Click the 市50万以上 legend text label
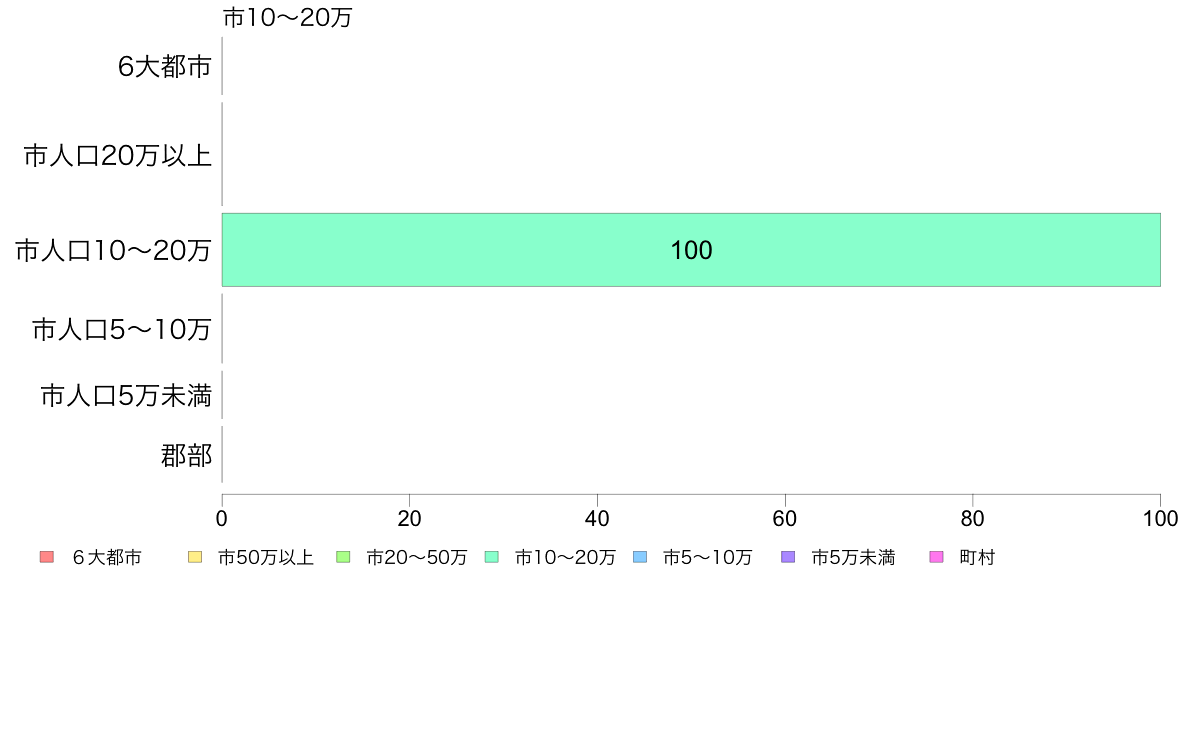Viewport: 1188px width, 736px height. pos(266,558)
